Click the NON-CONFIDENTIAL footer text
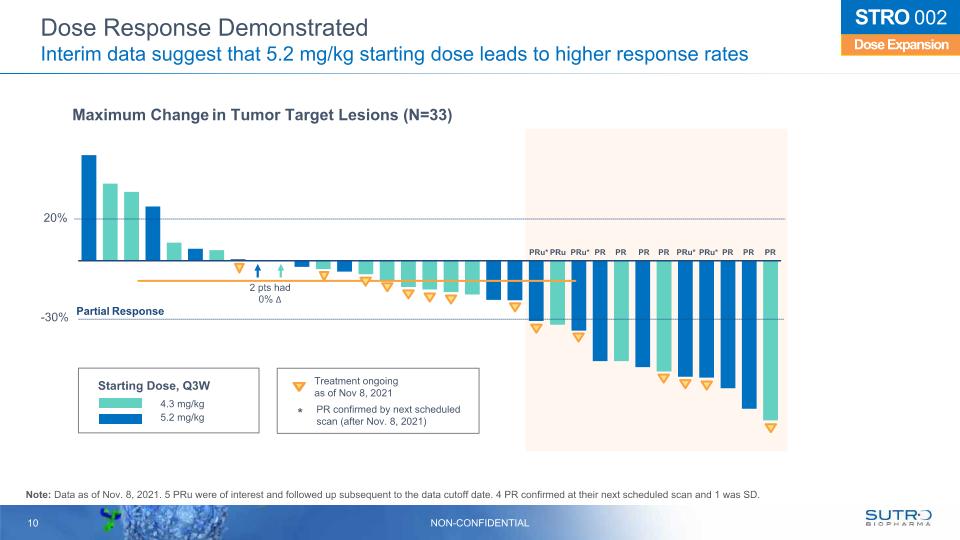The width and height of the screenshot is (960, 540). (480, 523)
